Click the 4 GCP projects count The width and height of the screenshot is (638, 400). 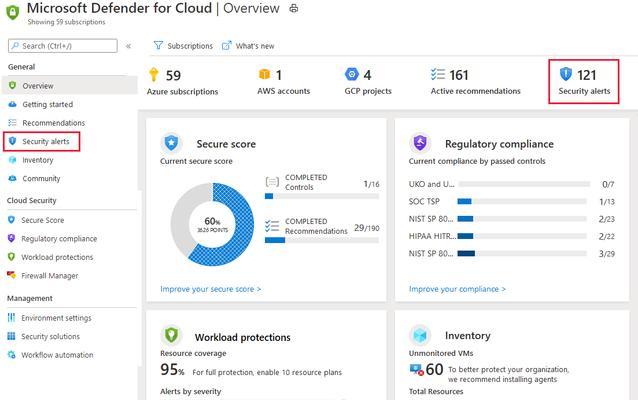(x=367, y=75)
